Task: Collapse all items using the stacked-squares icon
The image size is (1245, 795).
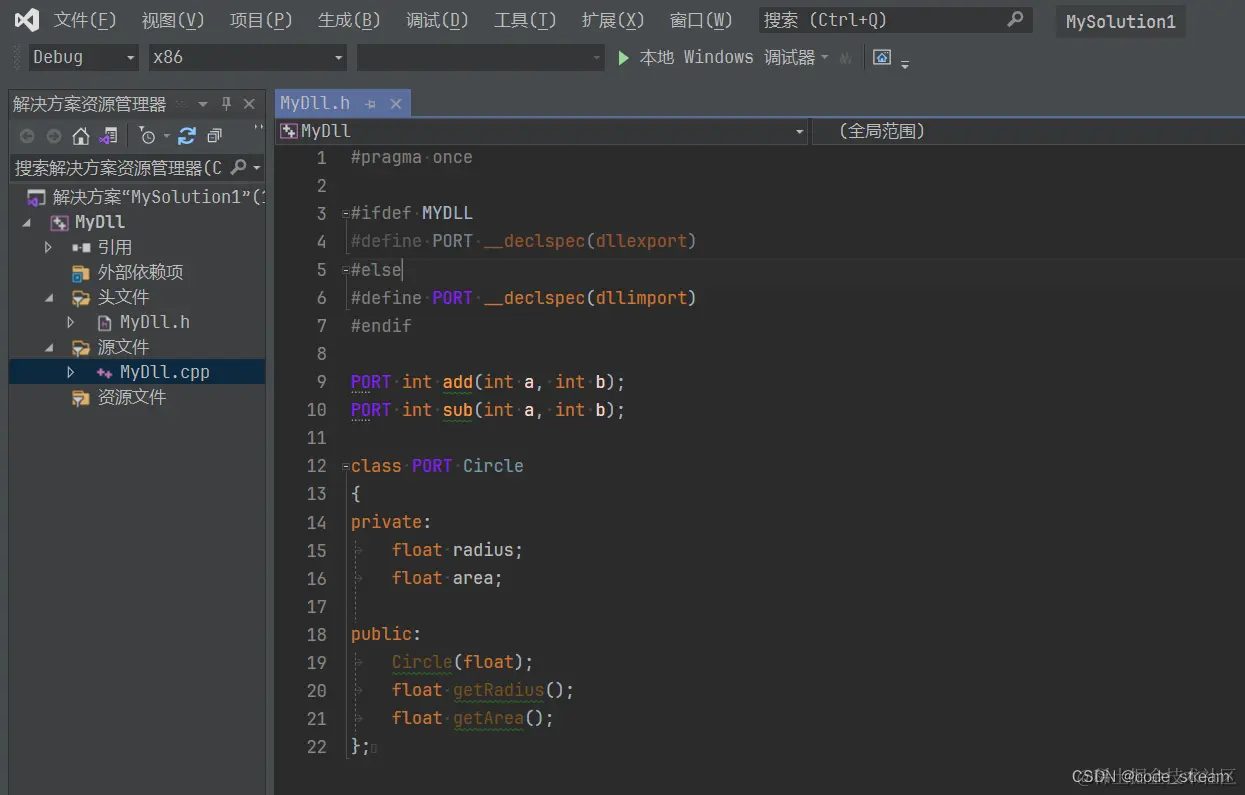Action: (214, 136)
